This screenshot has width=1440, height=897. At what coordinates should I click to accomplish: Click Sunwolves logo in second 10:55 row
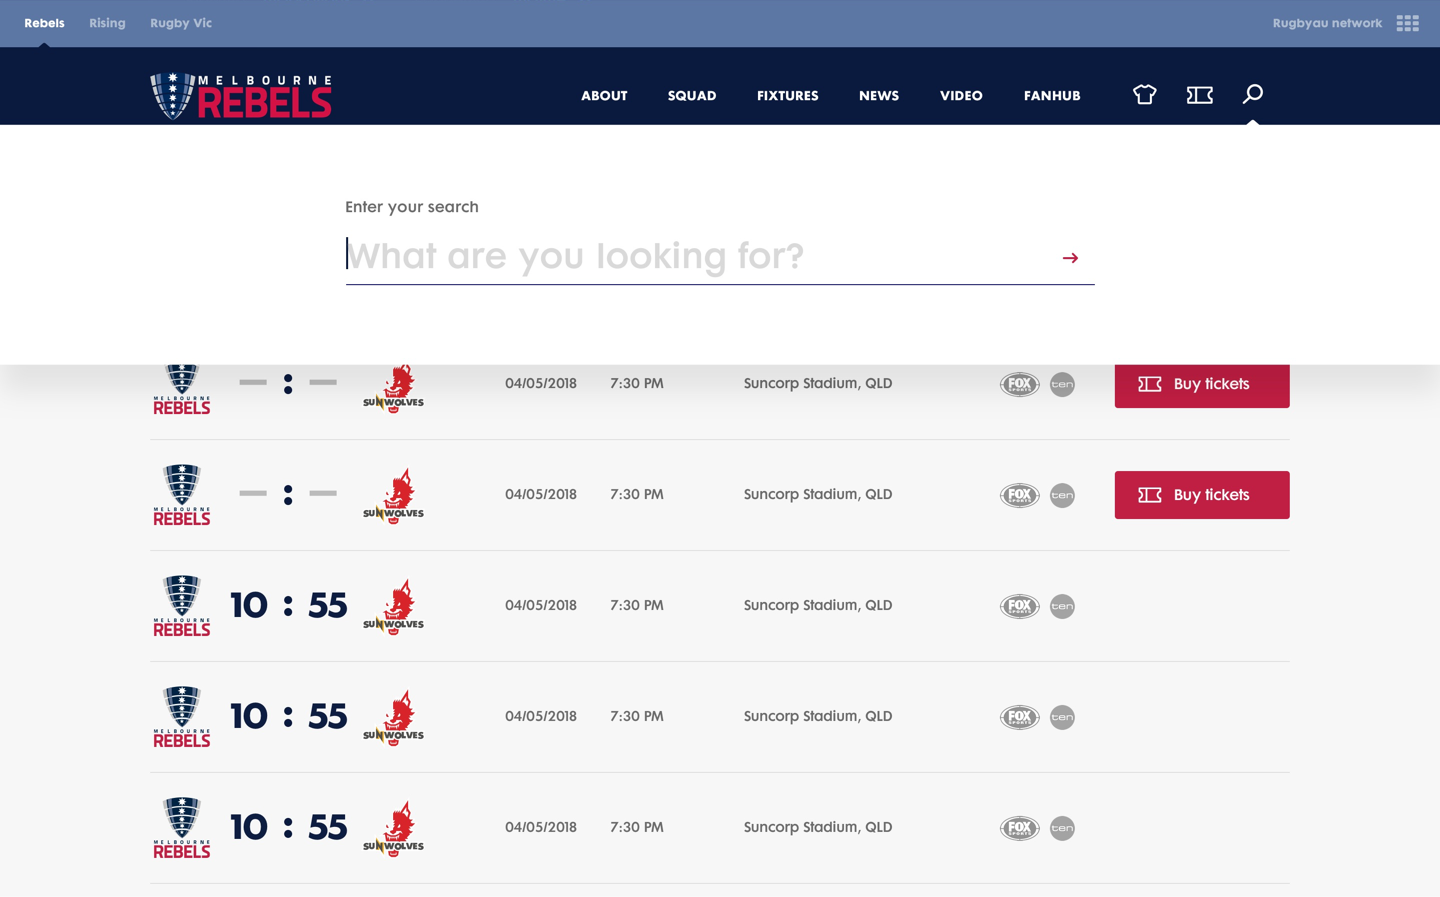pyautogui.click(x=394, y=718)
